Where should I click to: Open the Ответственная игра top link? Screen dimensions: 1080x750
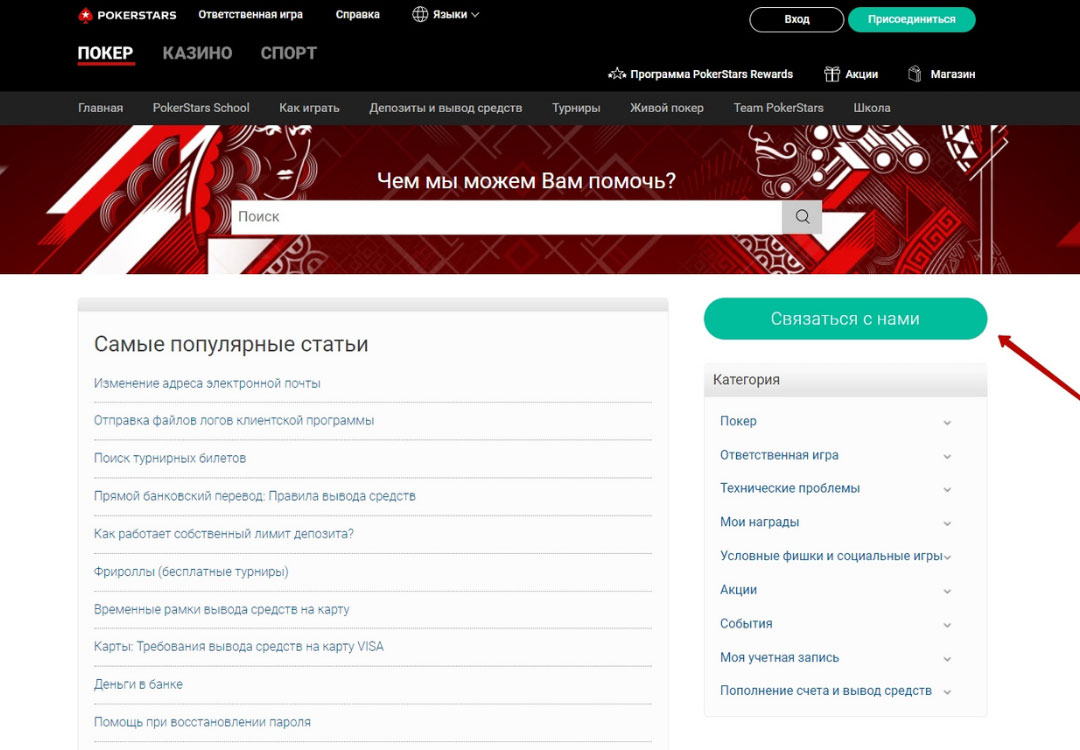251,14
